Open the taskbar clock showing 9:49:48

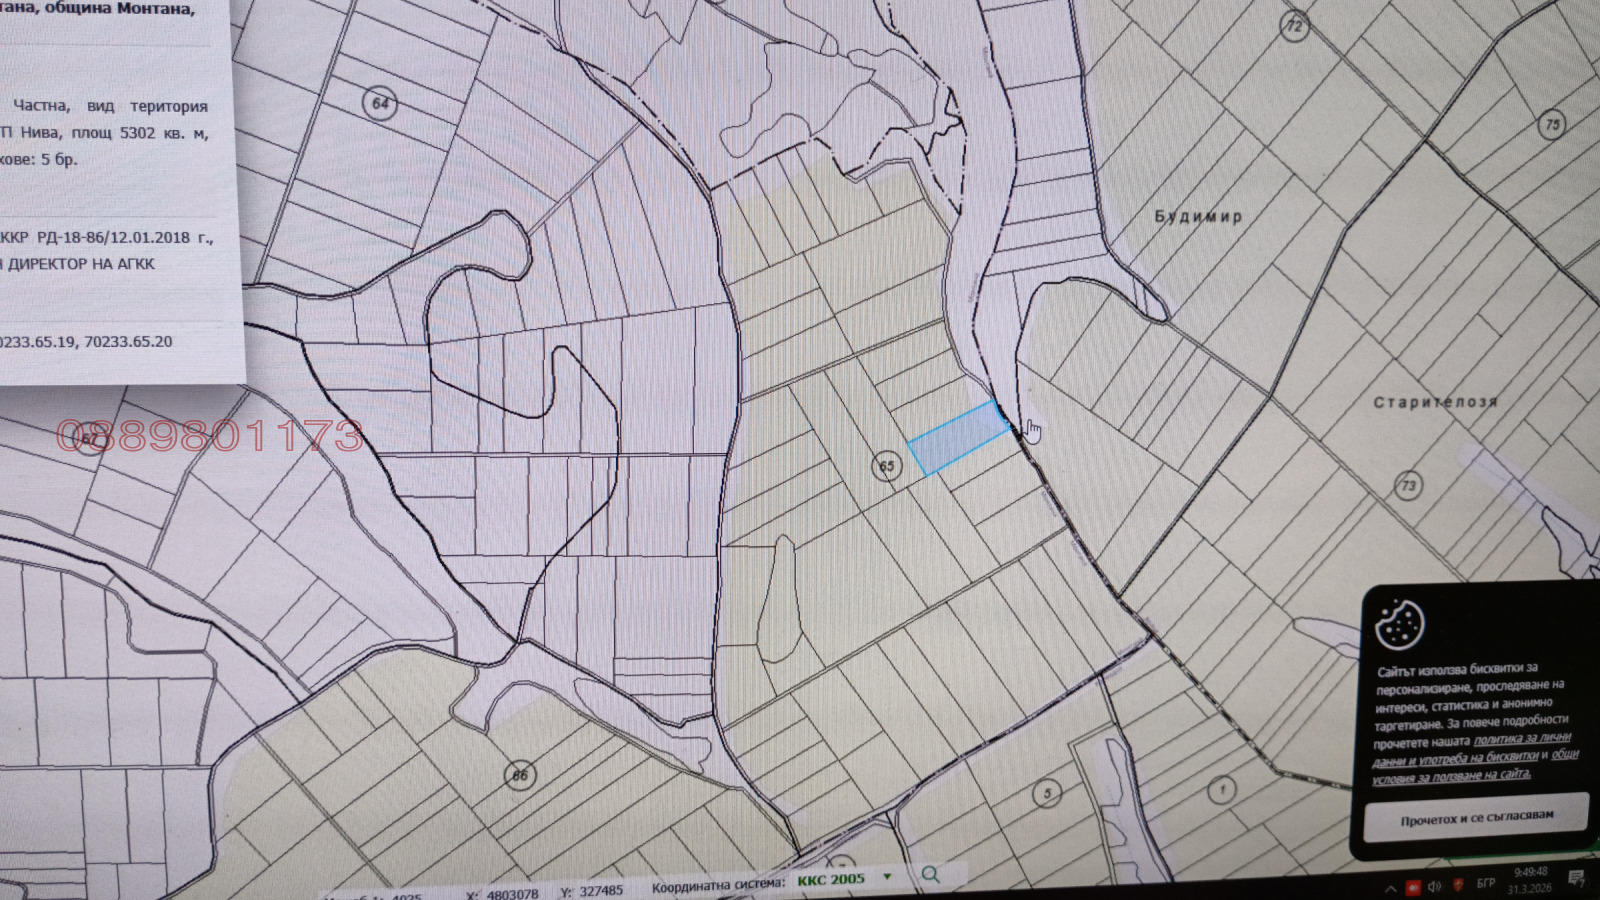point(1530,880)
